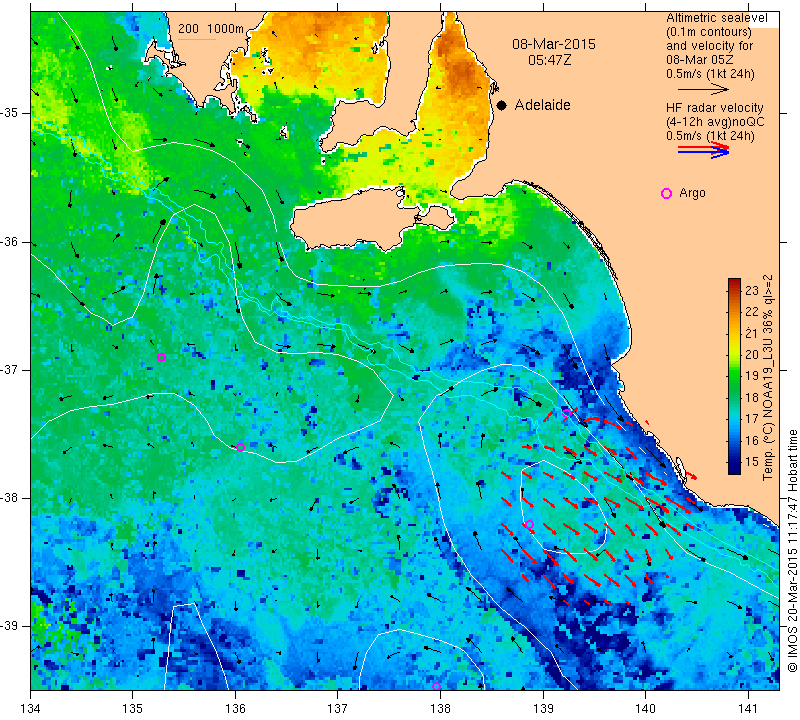The width and height of the screenshot is (800, 720).
Task: Click the colorbar tick label '16'
Action: (x=752, y=440)
